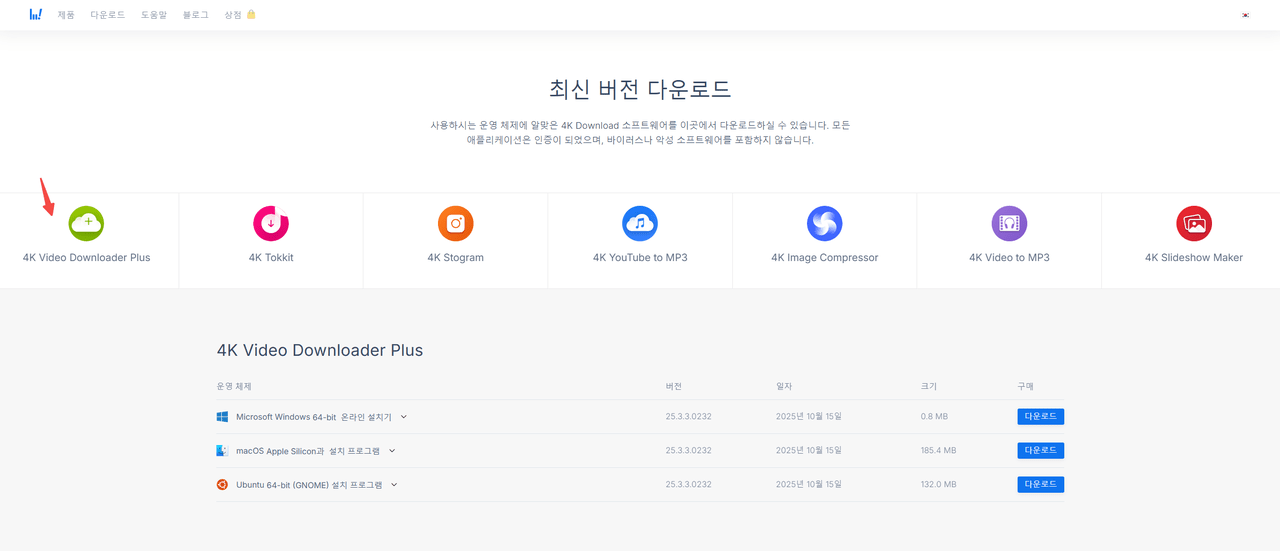Click the 최신 버전 다운로드 heading
Viewport: 1280px width, 551px height.
pos(640,88)
